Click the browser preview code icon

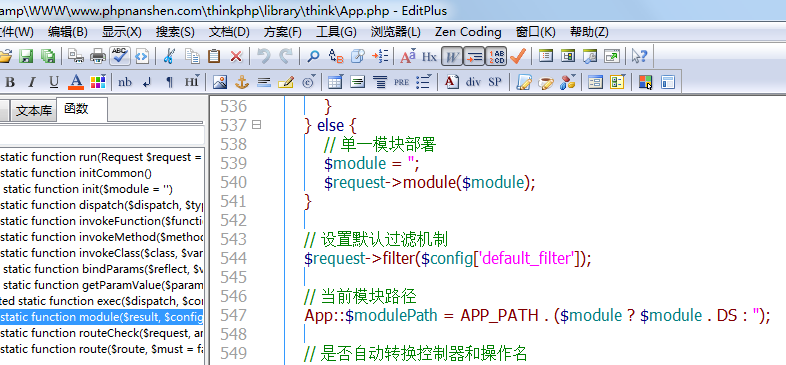(x=142, y=56)
